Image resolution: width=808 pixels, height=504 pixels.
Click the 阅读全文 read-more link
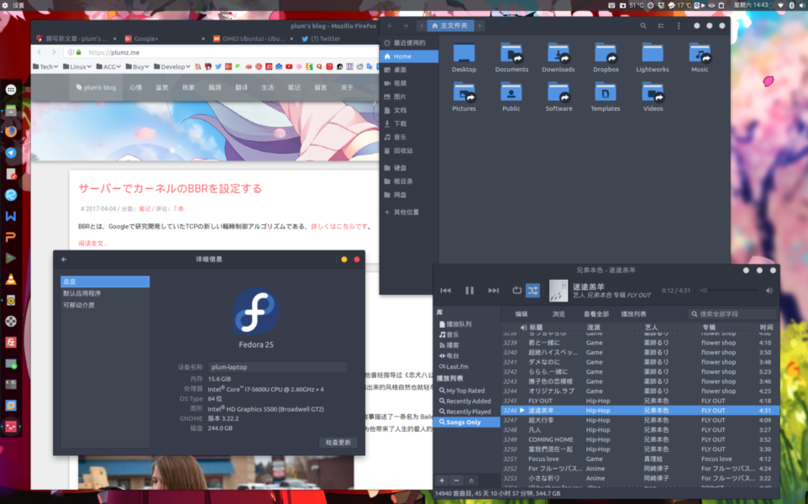(93, 243)
